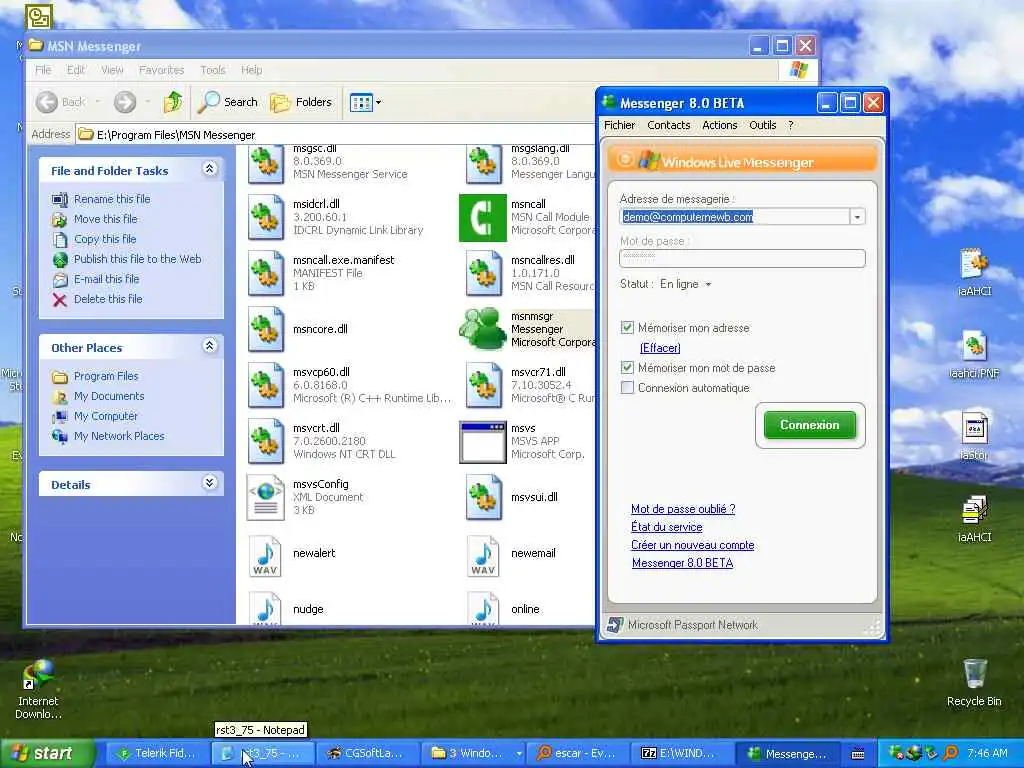This screenshot has width=1024, height=768.
Task: Select the Internet Download desktop shortcut
Action: [x=38, y=676]
